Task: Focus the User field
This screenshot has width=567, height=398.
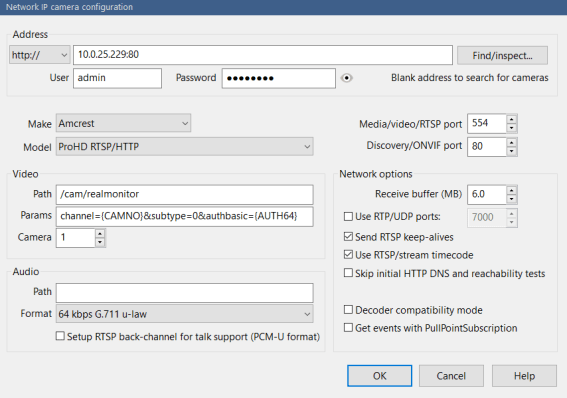Action: (117, 78)
